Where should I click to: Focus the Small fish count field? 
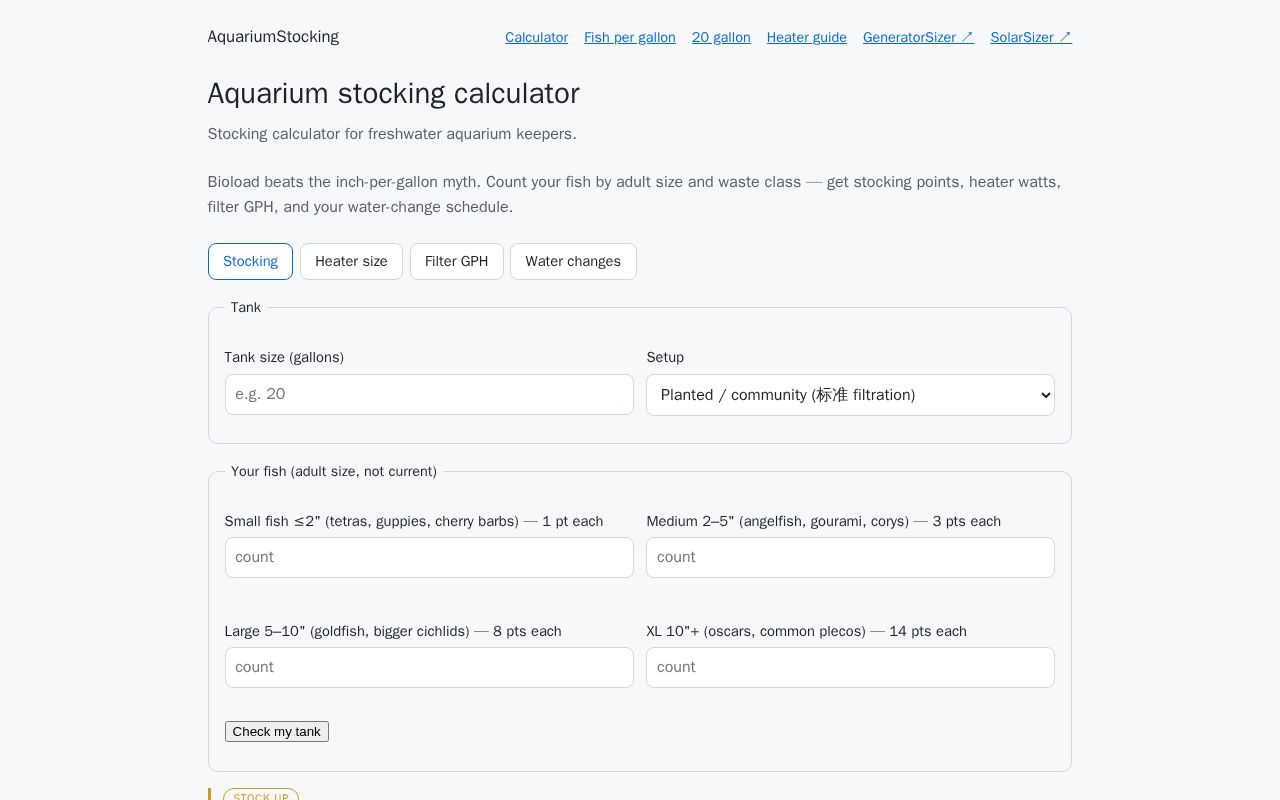pyautogui.click(x=429, y=557)
